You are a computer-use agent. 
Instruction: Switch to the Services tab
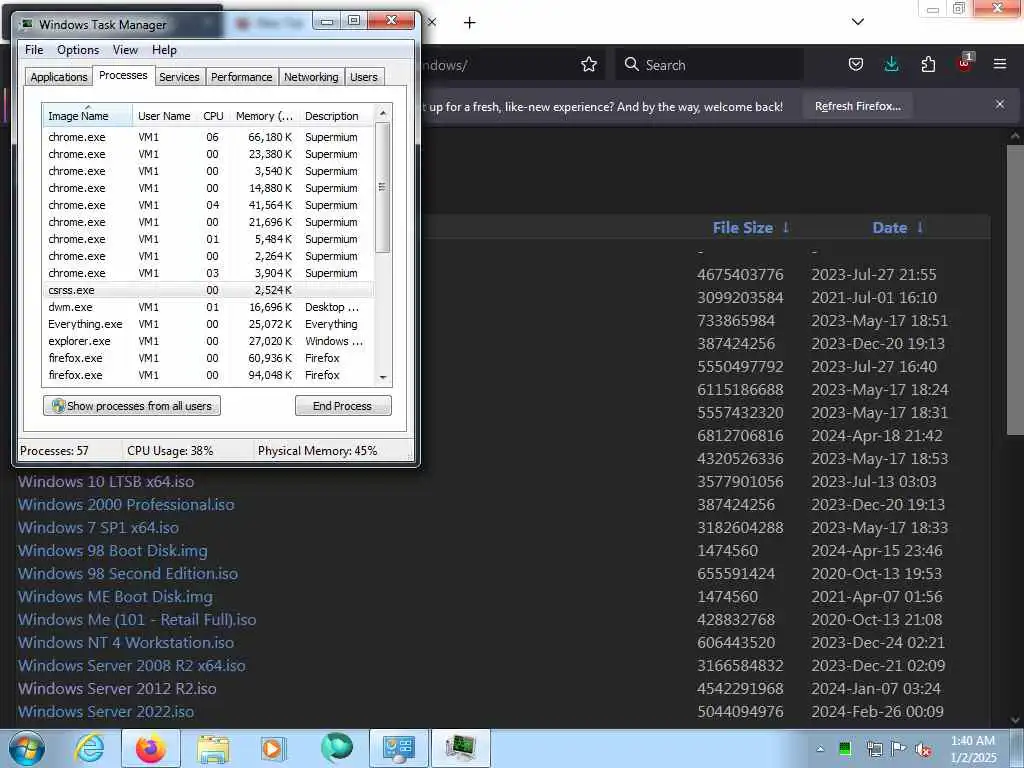coord(179,77)
